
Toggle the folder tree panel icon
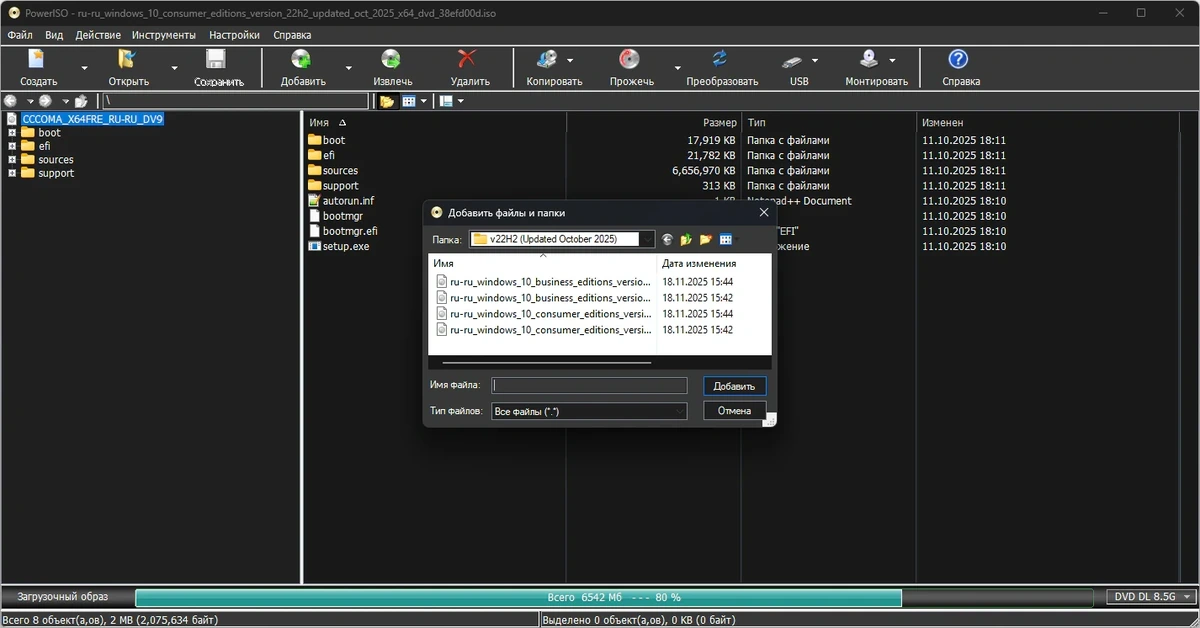coord(387,101)
